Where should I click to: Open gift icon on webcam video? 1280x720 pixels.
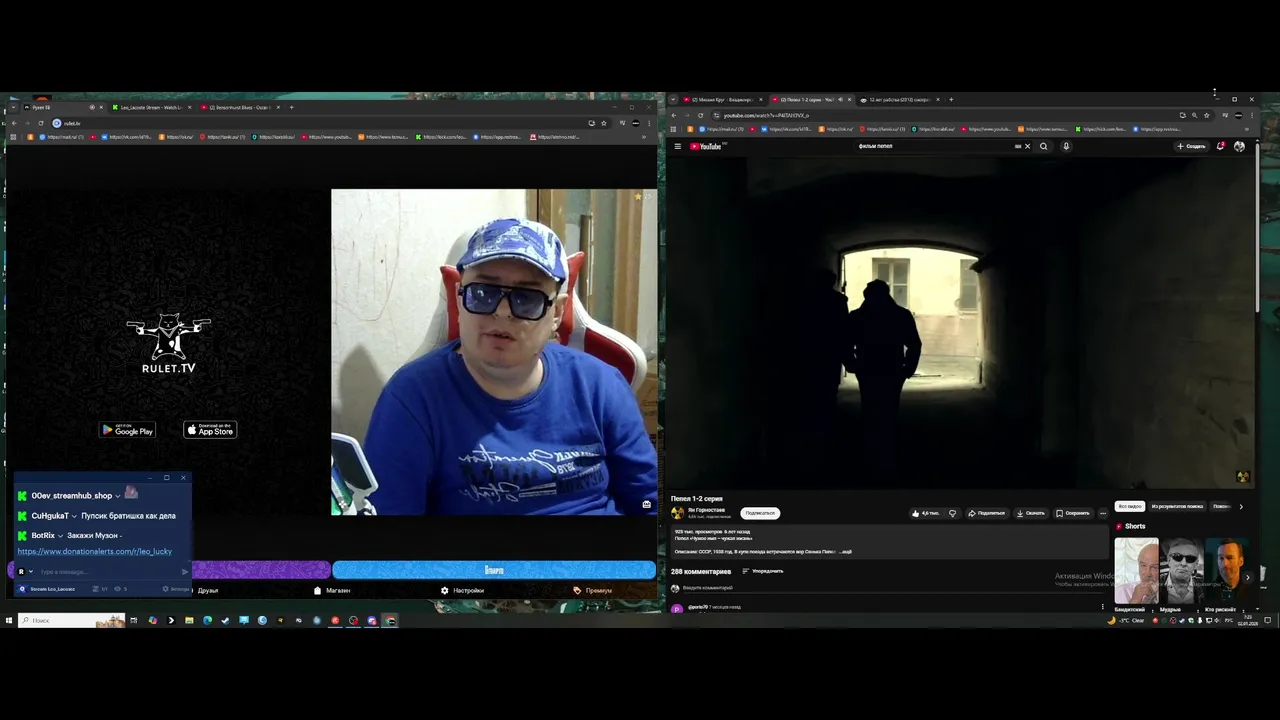(647, 504)
